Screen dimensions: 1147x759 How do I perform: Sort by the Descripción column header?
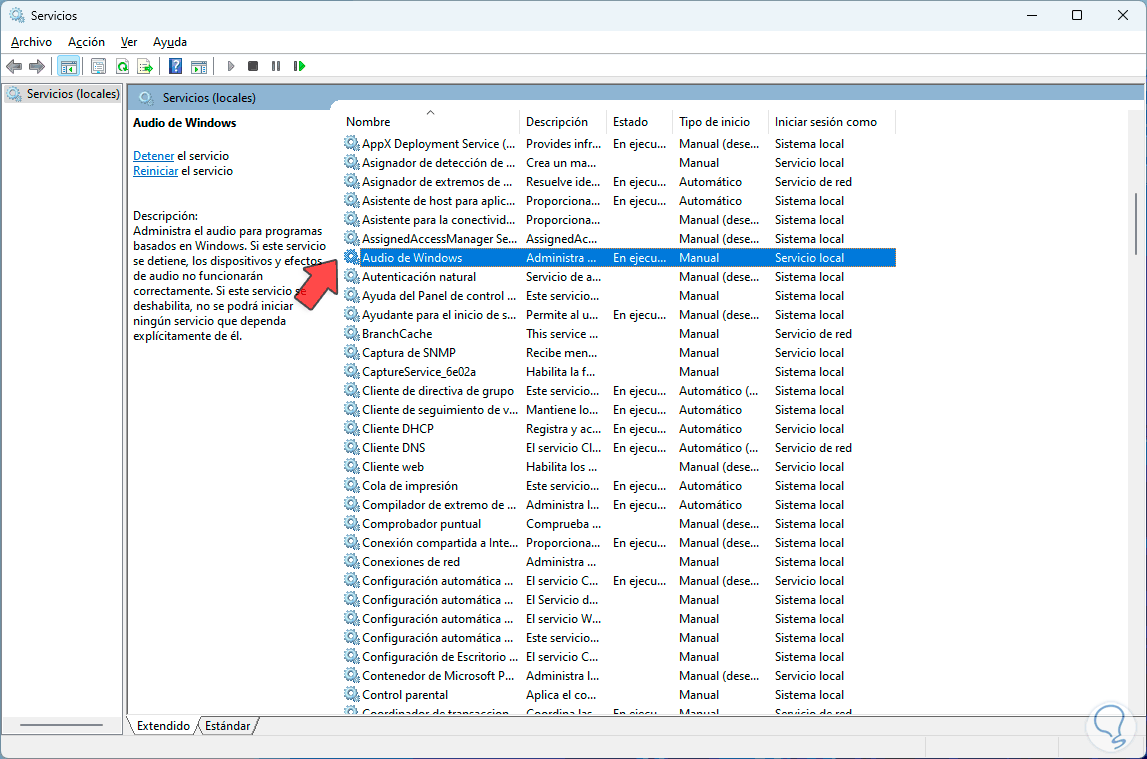[563, 121]
